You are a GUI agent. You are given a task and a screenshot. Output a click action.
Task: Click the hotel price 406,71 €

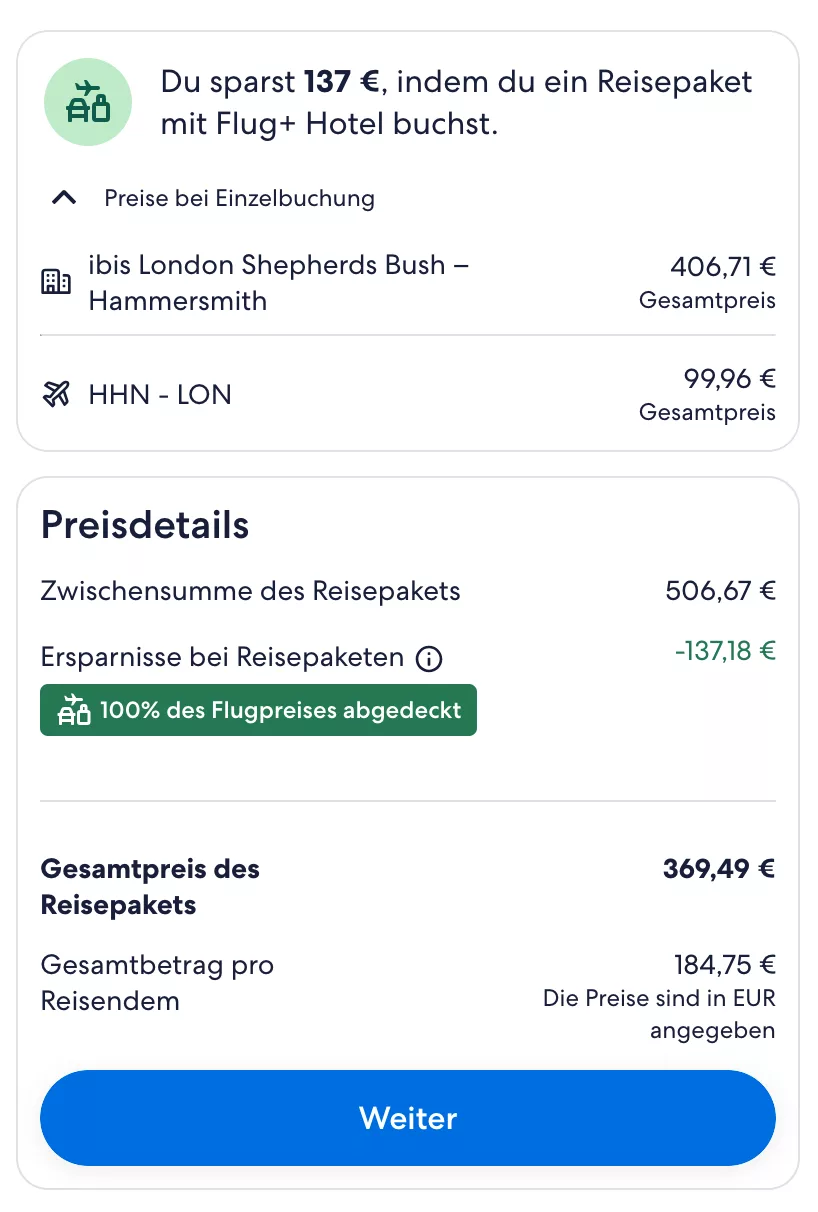tap(722, 267)
